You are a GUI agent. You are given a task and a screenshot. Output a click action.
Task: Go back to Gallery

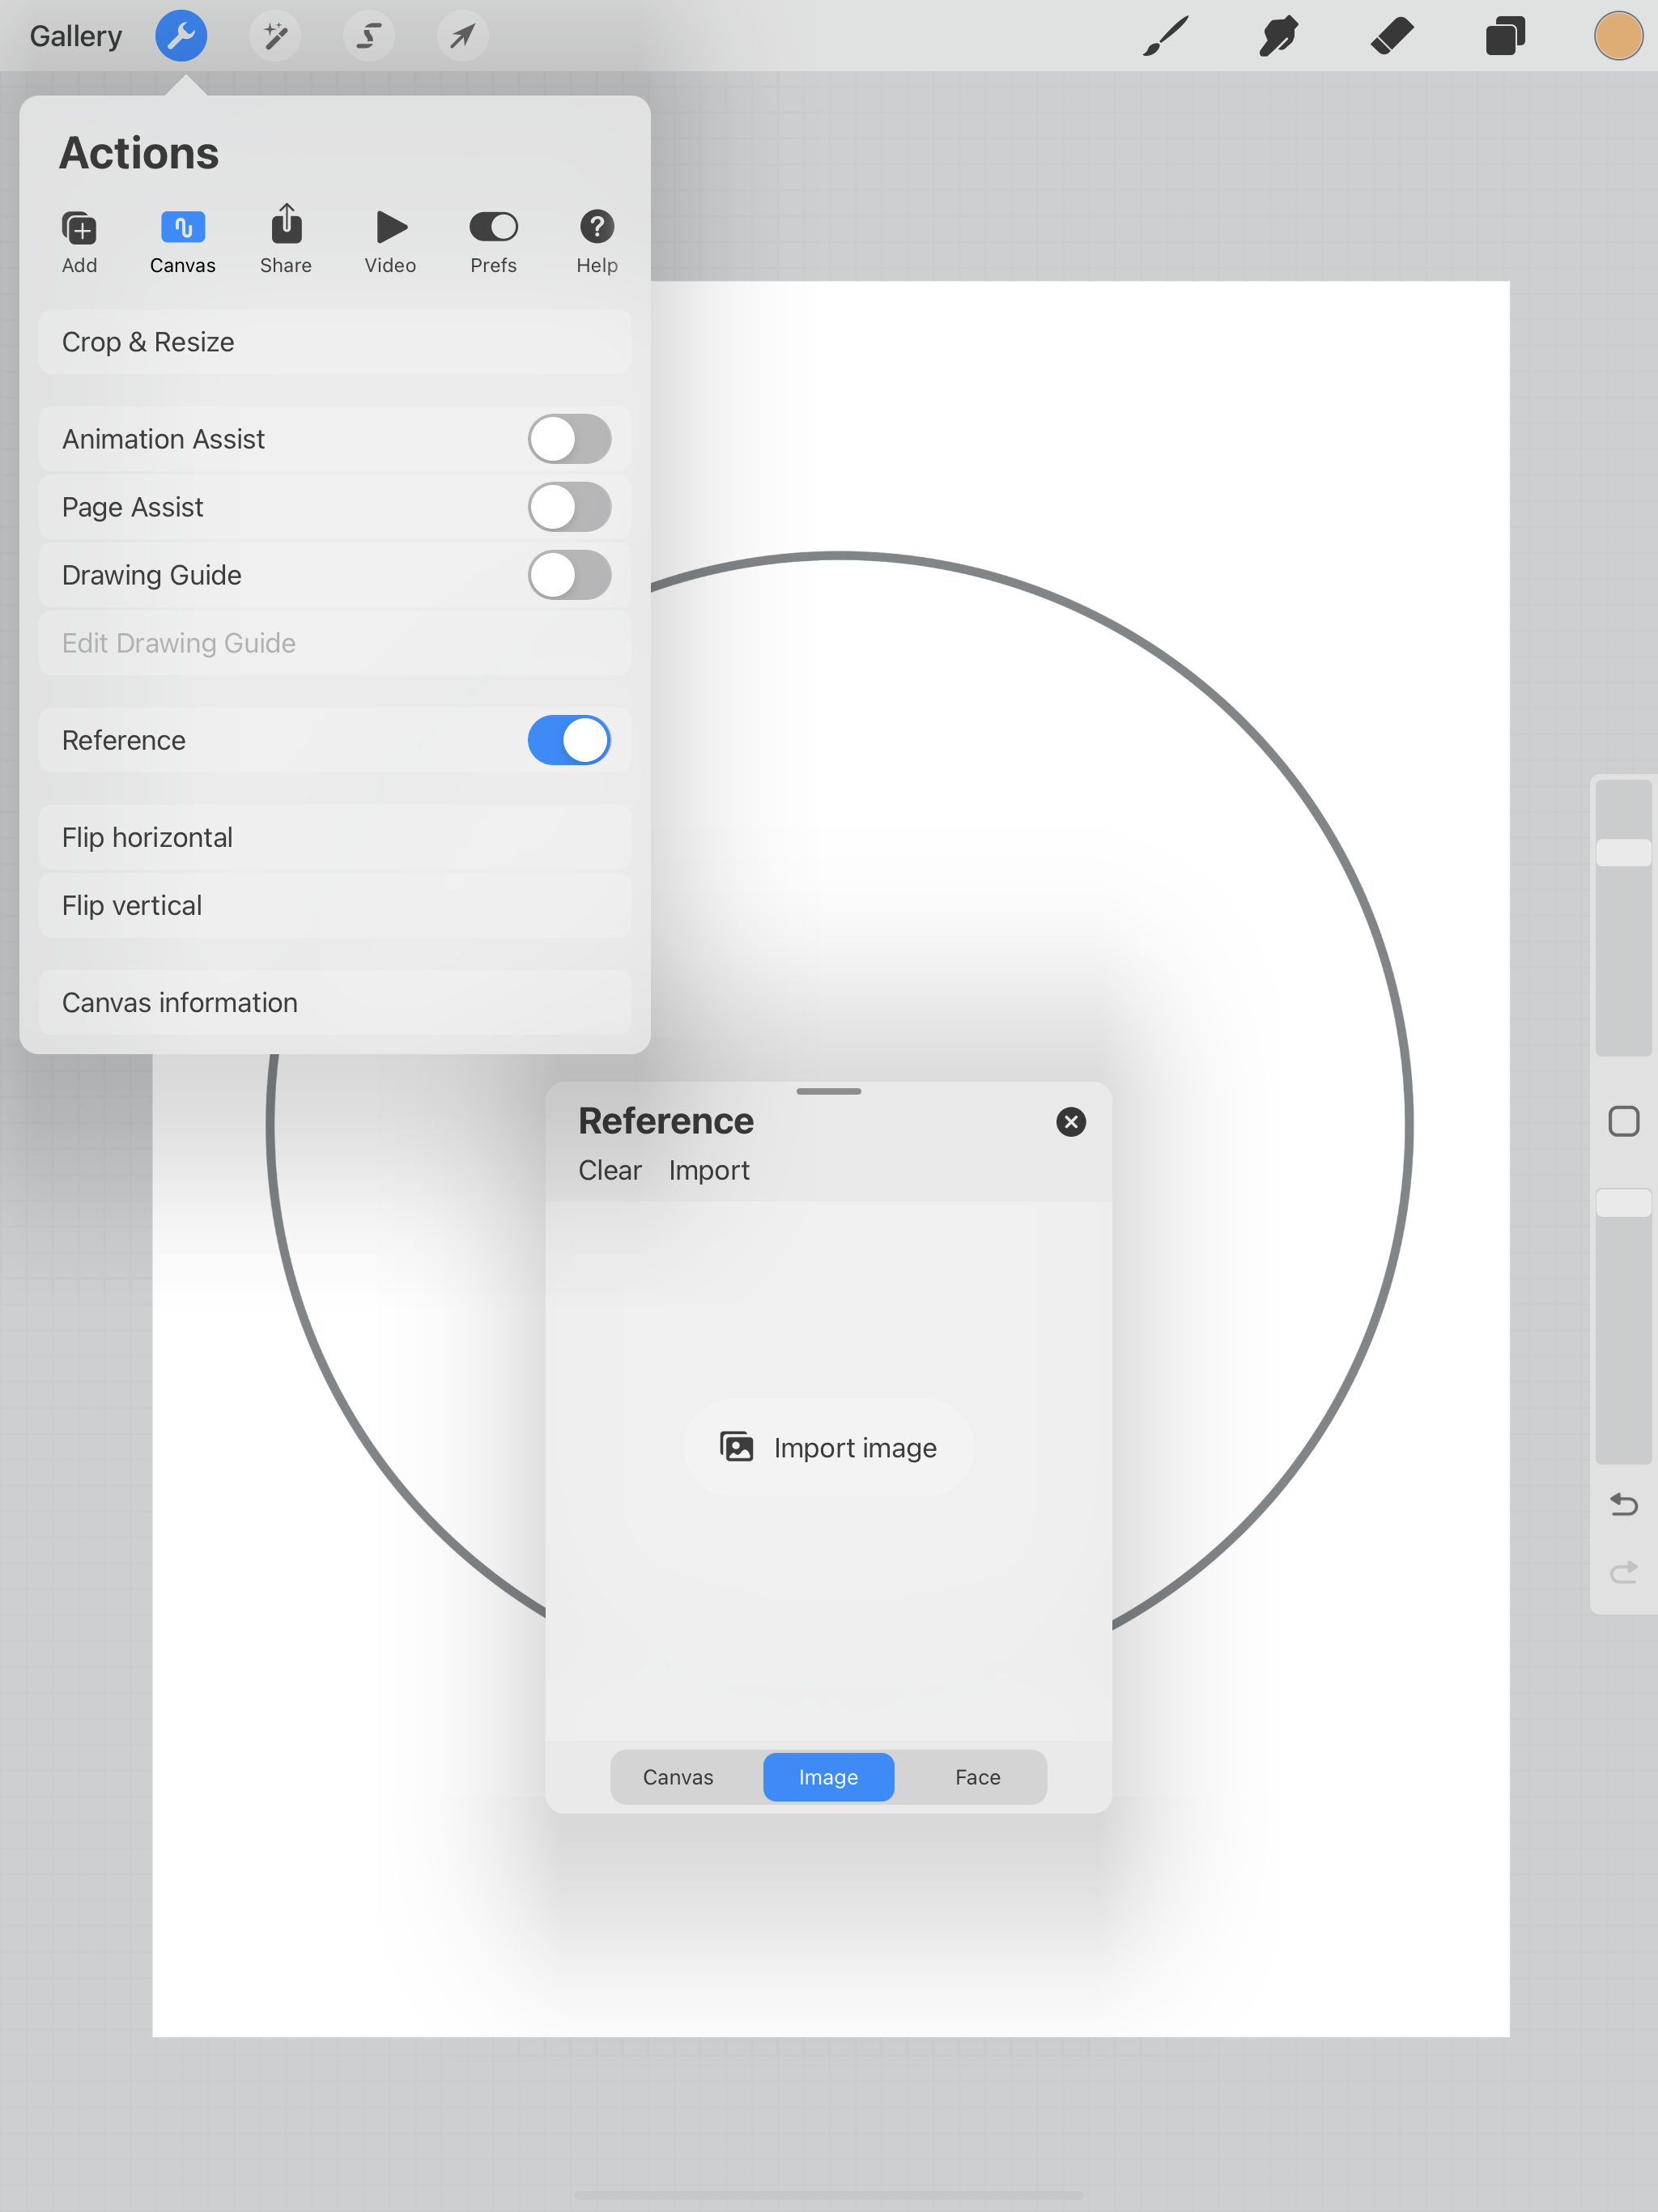[x=76, y=36]
